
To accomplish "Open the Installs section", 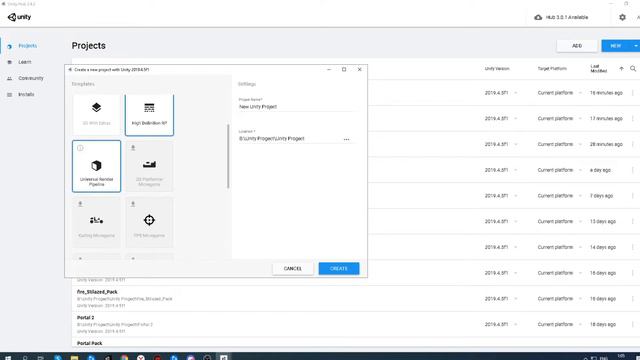I will 26,94.
